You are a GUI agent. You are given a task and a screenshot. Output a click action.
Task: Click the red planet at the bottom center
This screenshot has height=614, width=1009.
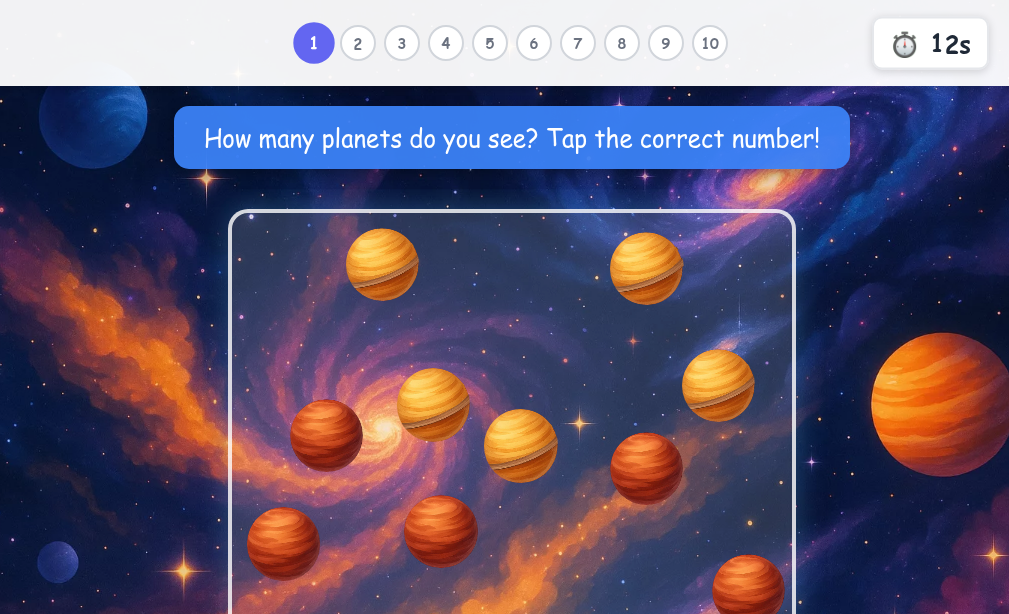point(440,532)
